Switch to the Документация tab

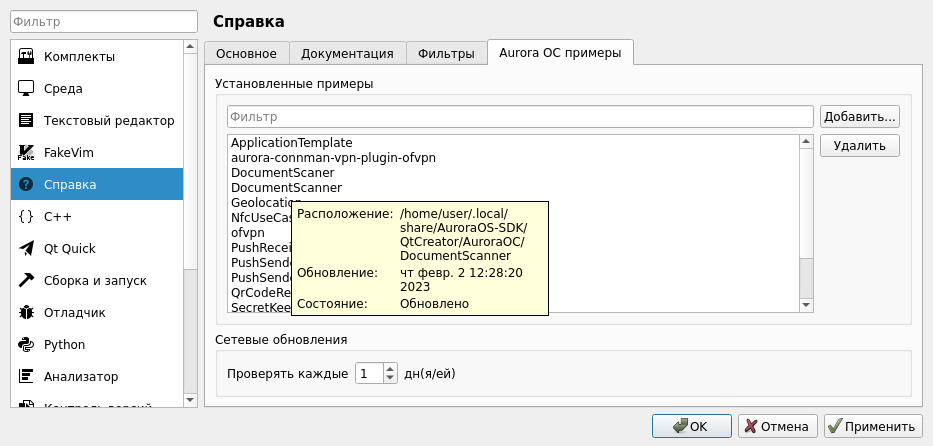[347, 54]
